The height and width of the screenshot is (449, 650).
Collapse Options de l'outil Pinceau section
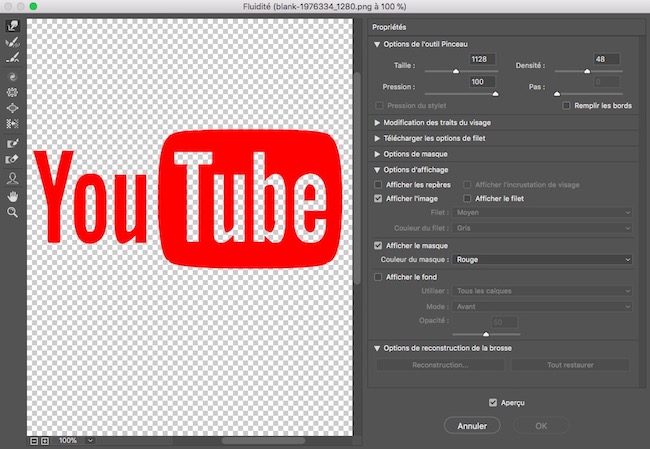[x=377, y=44]
